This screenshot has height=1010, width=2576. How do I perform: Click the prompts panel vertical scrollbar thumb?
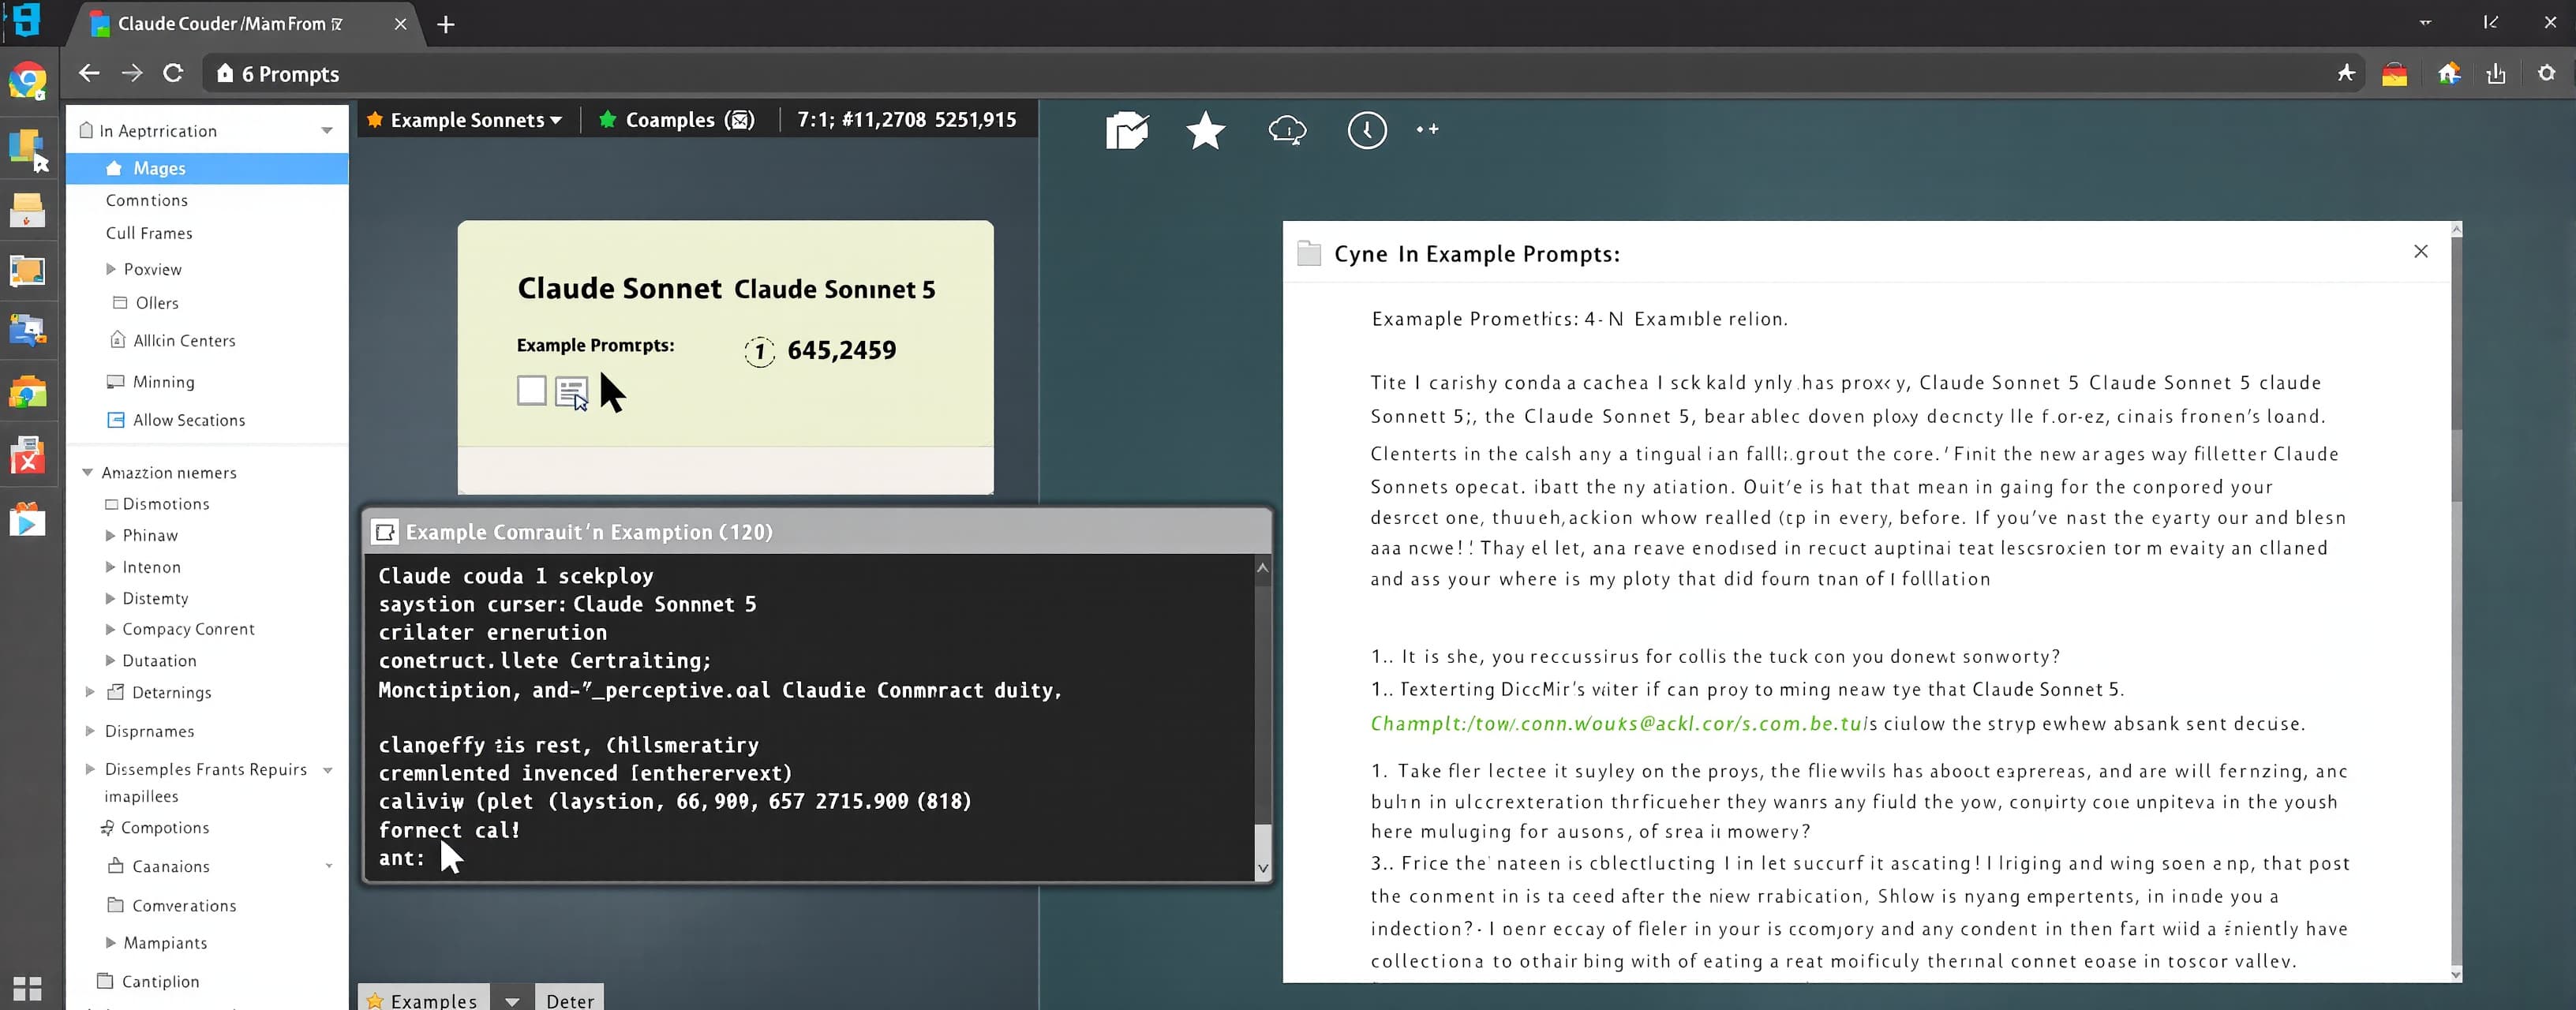coord(2456,466)
